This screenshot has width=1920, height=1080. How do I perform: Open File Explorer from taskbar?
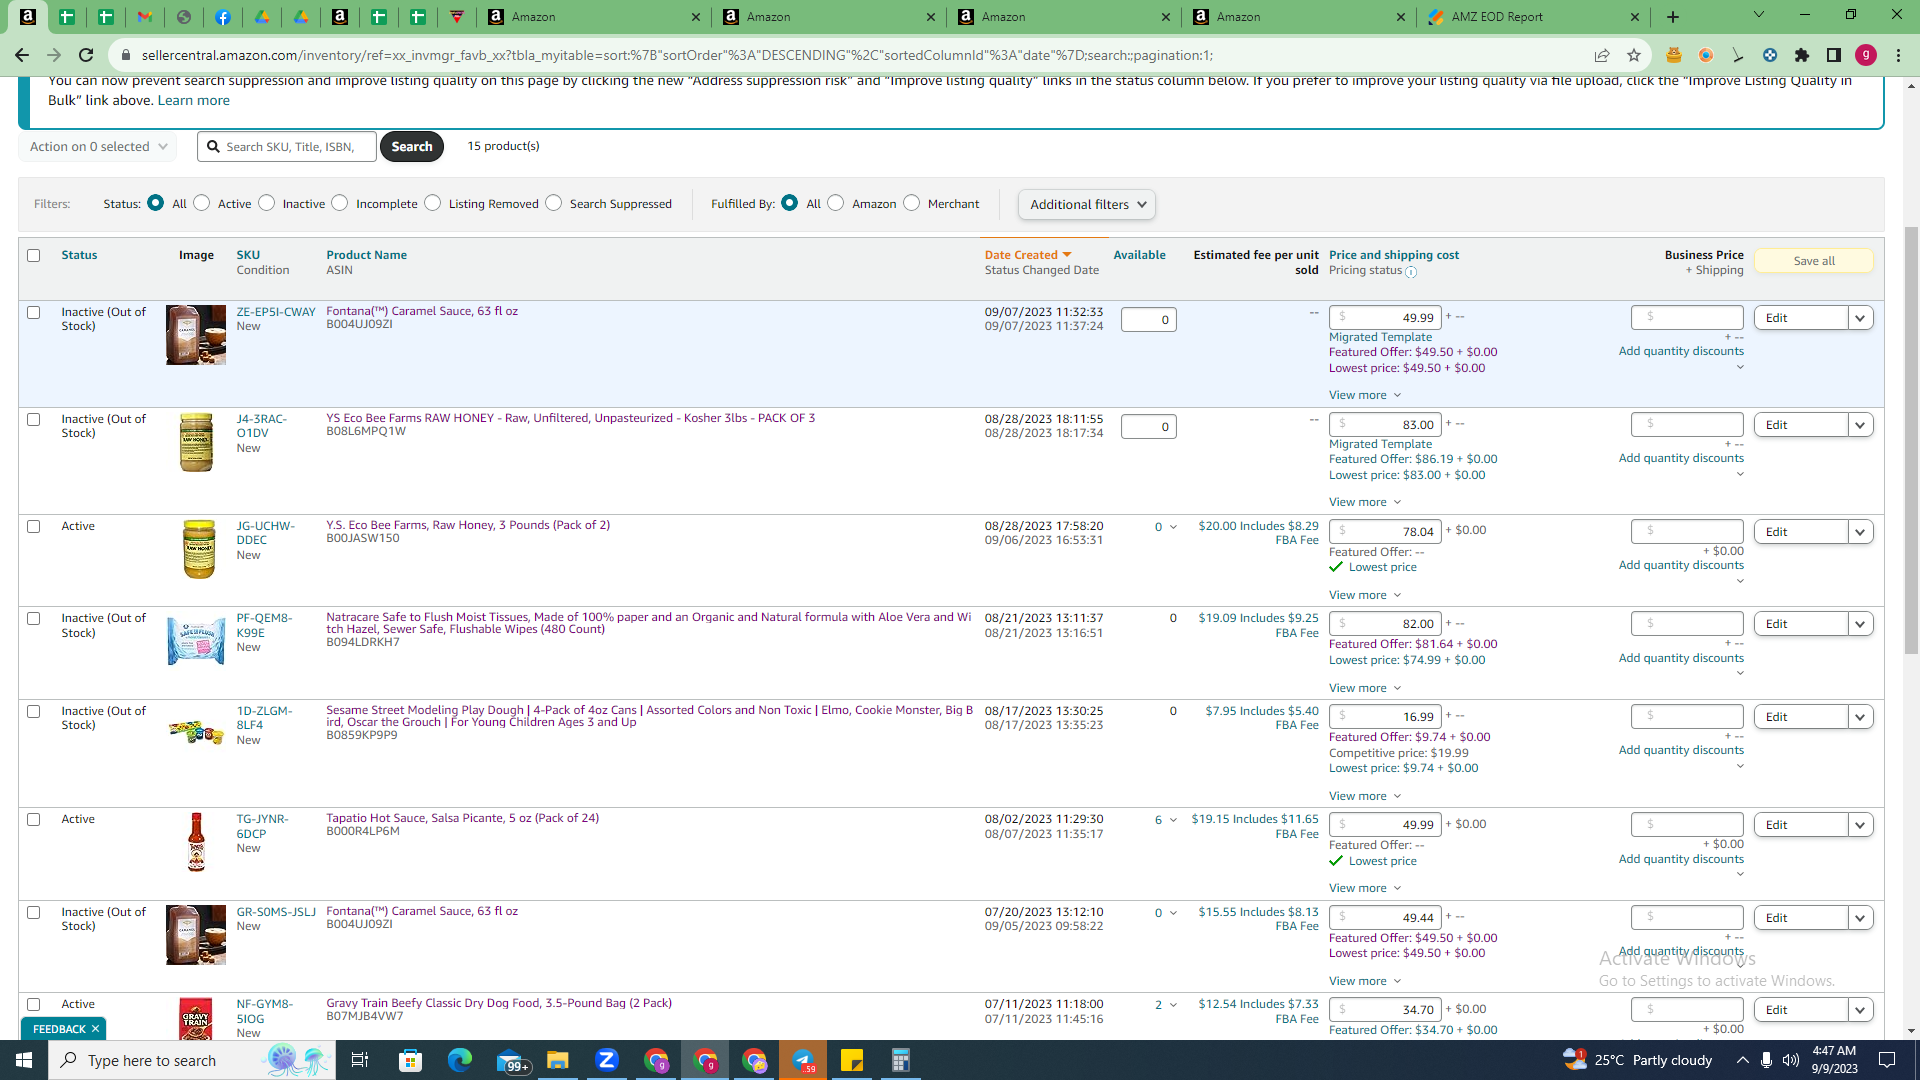point(557,1060)
